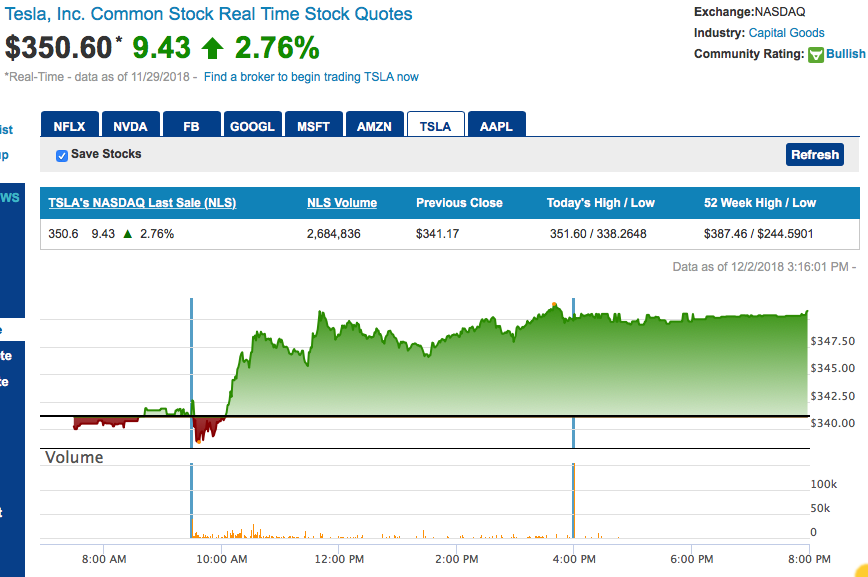Viewport: 868px width, 577px height.
Task: Click the Tesla, Inc. Common Stock title
Action: click(208, 14)
